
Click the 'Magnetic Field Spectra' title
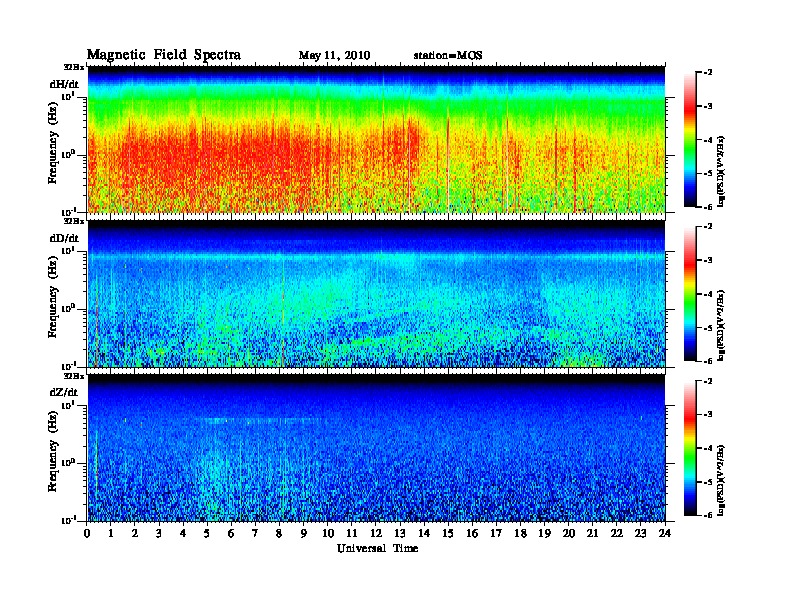pyautogui.click(x=164, y=55)
